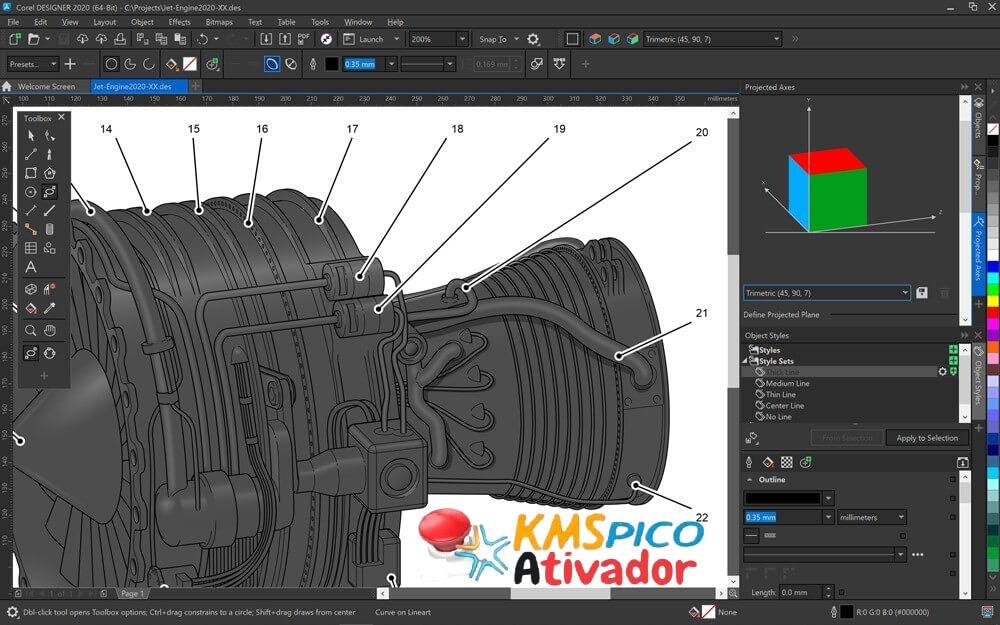Toggle the Ellipse shape icon in property bar
The image size is (1000, 625).
111,64
